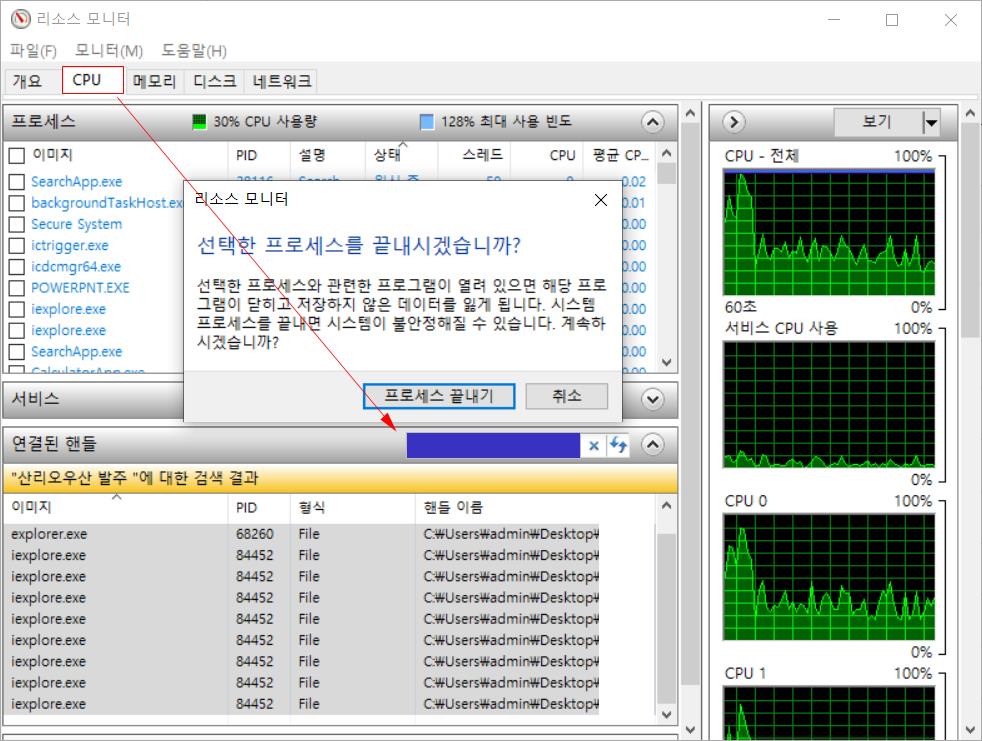
Task: Expand the 서비스 section chevron
Action: tap(652, 399)
